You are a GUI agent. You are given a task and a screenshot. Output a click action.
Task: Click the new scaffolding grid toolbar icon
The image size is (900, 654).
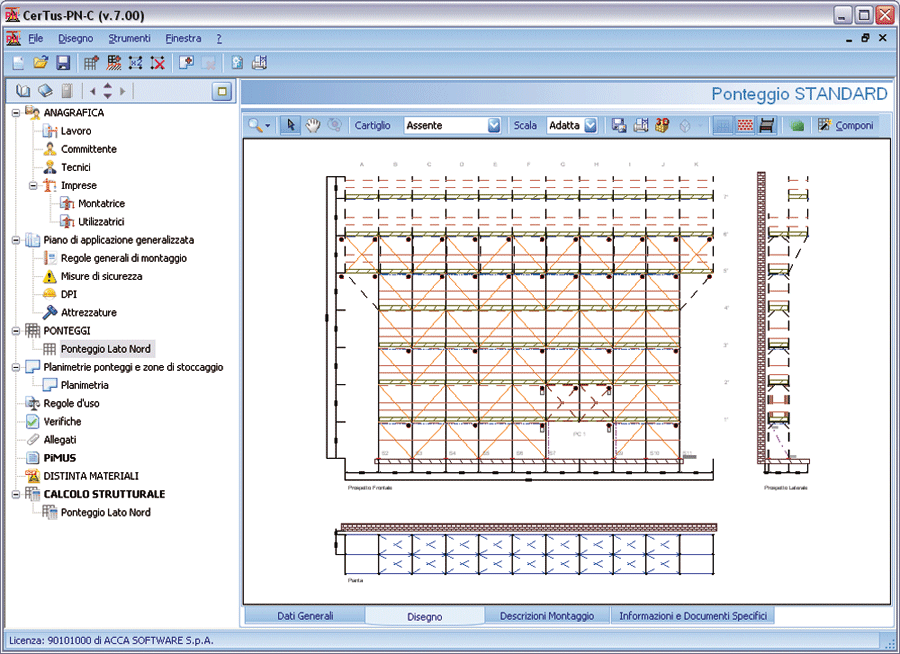tap(90, 62)
